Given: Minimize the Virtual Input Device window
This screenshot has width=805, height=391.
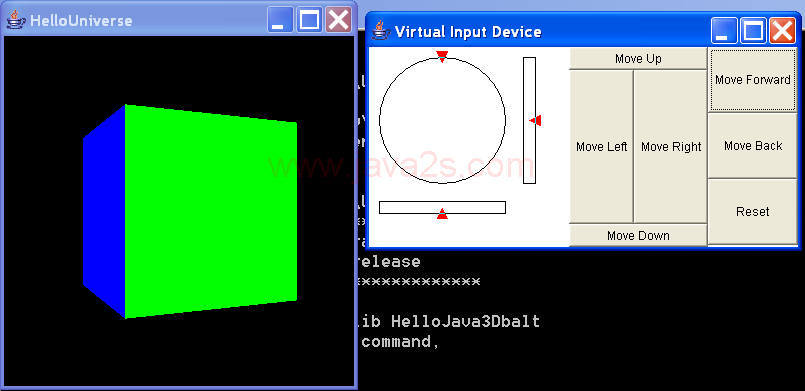Looking at the screenshot, I should pyautogui.click(x=724, y=31).
